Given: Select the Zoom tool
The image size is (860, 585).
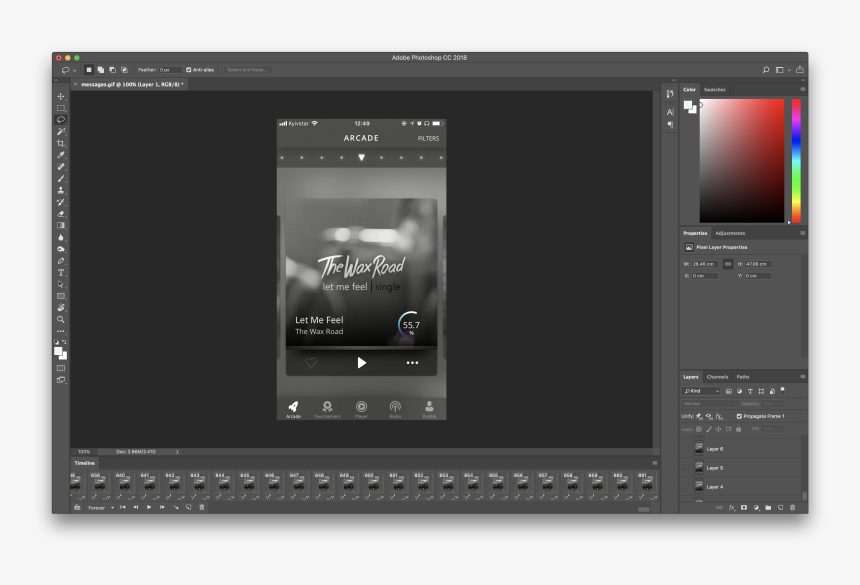Looking at the screenshot, I should click(61, 320).
